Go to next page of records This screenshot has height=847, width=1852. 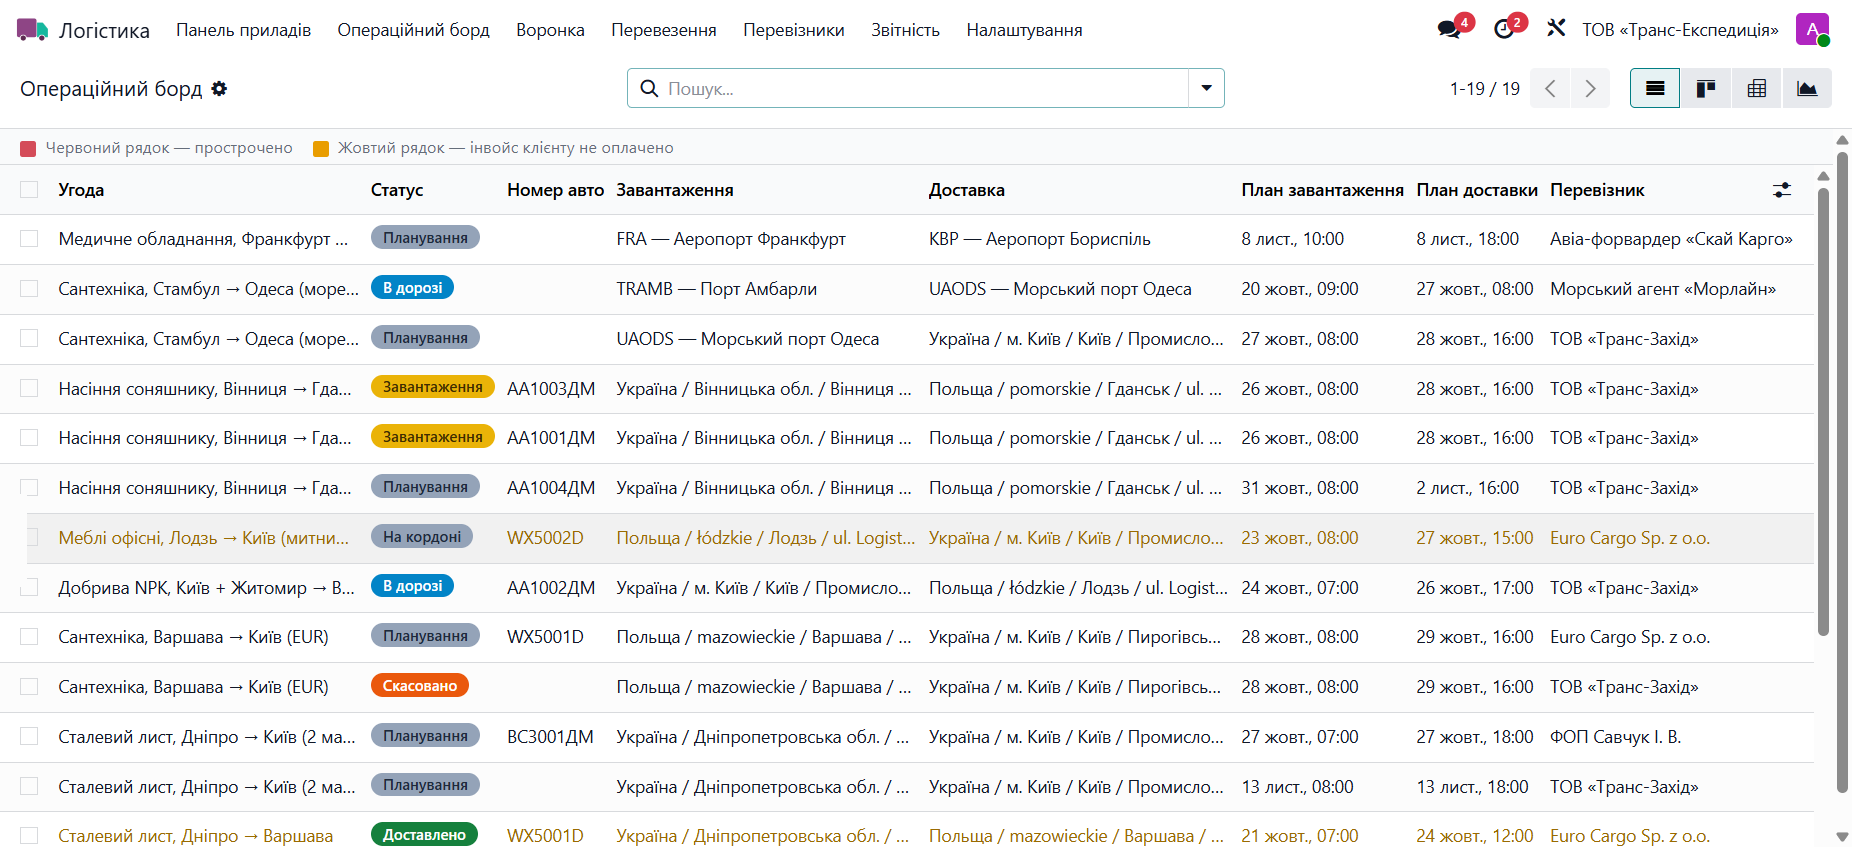(1590, 89)
